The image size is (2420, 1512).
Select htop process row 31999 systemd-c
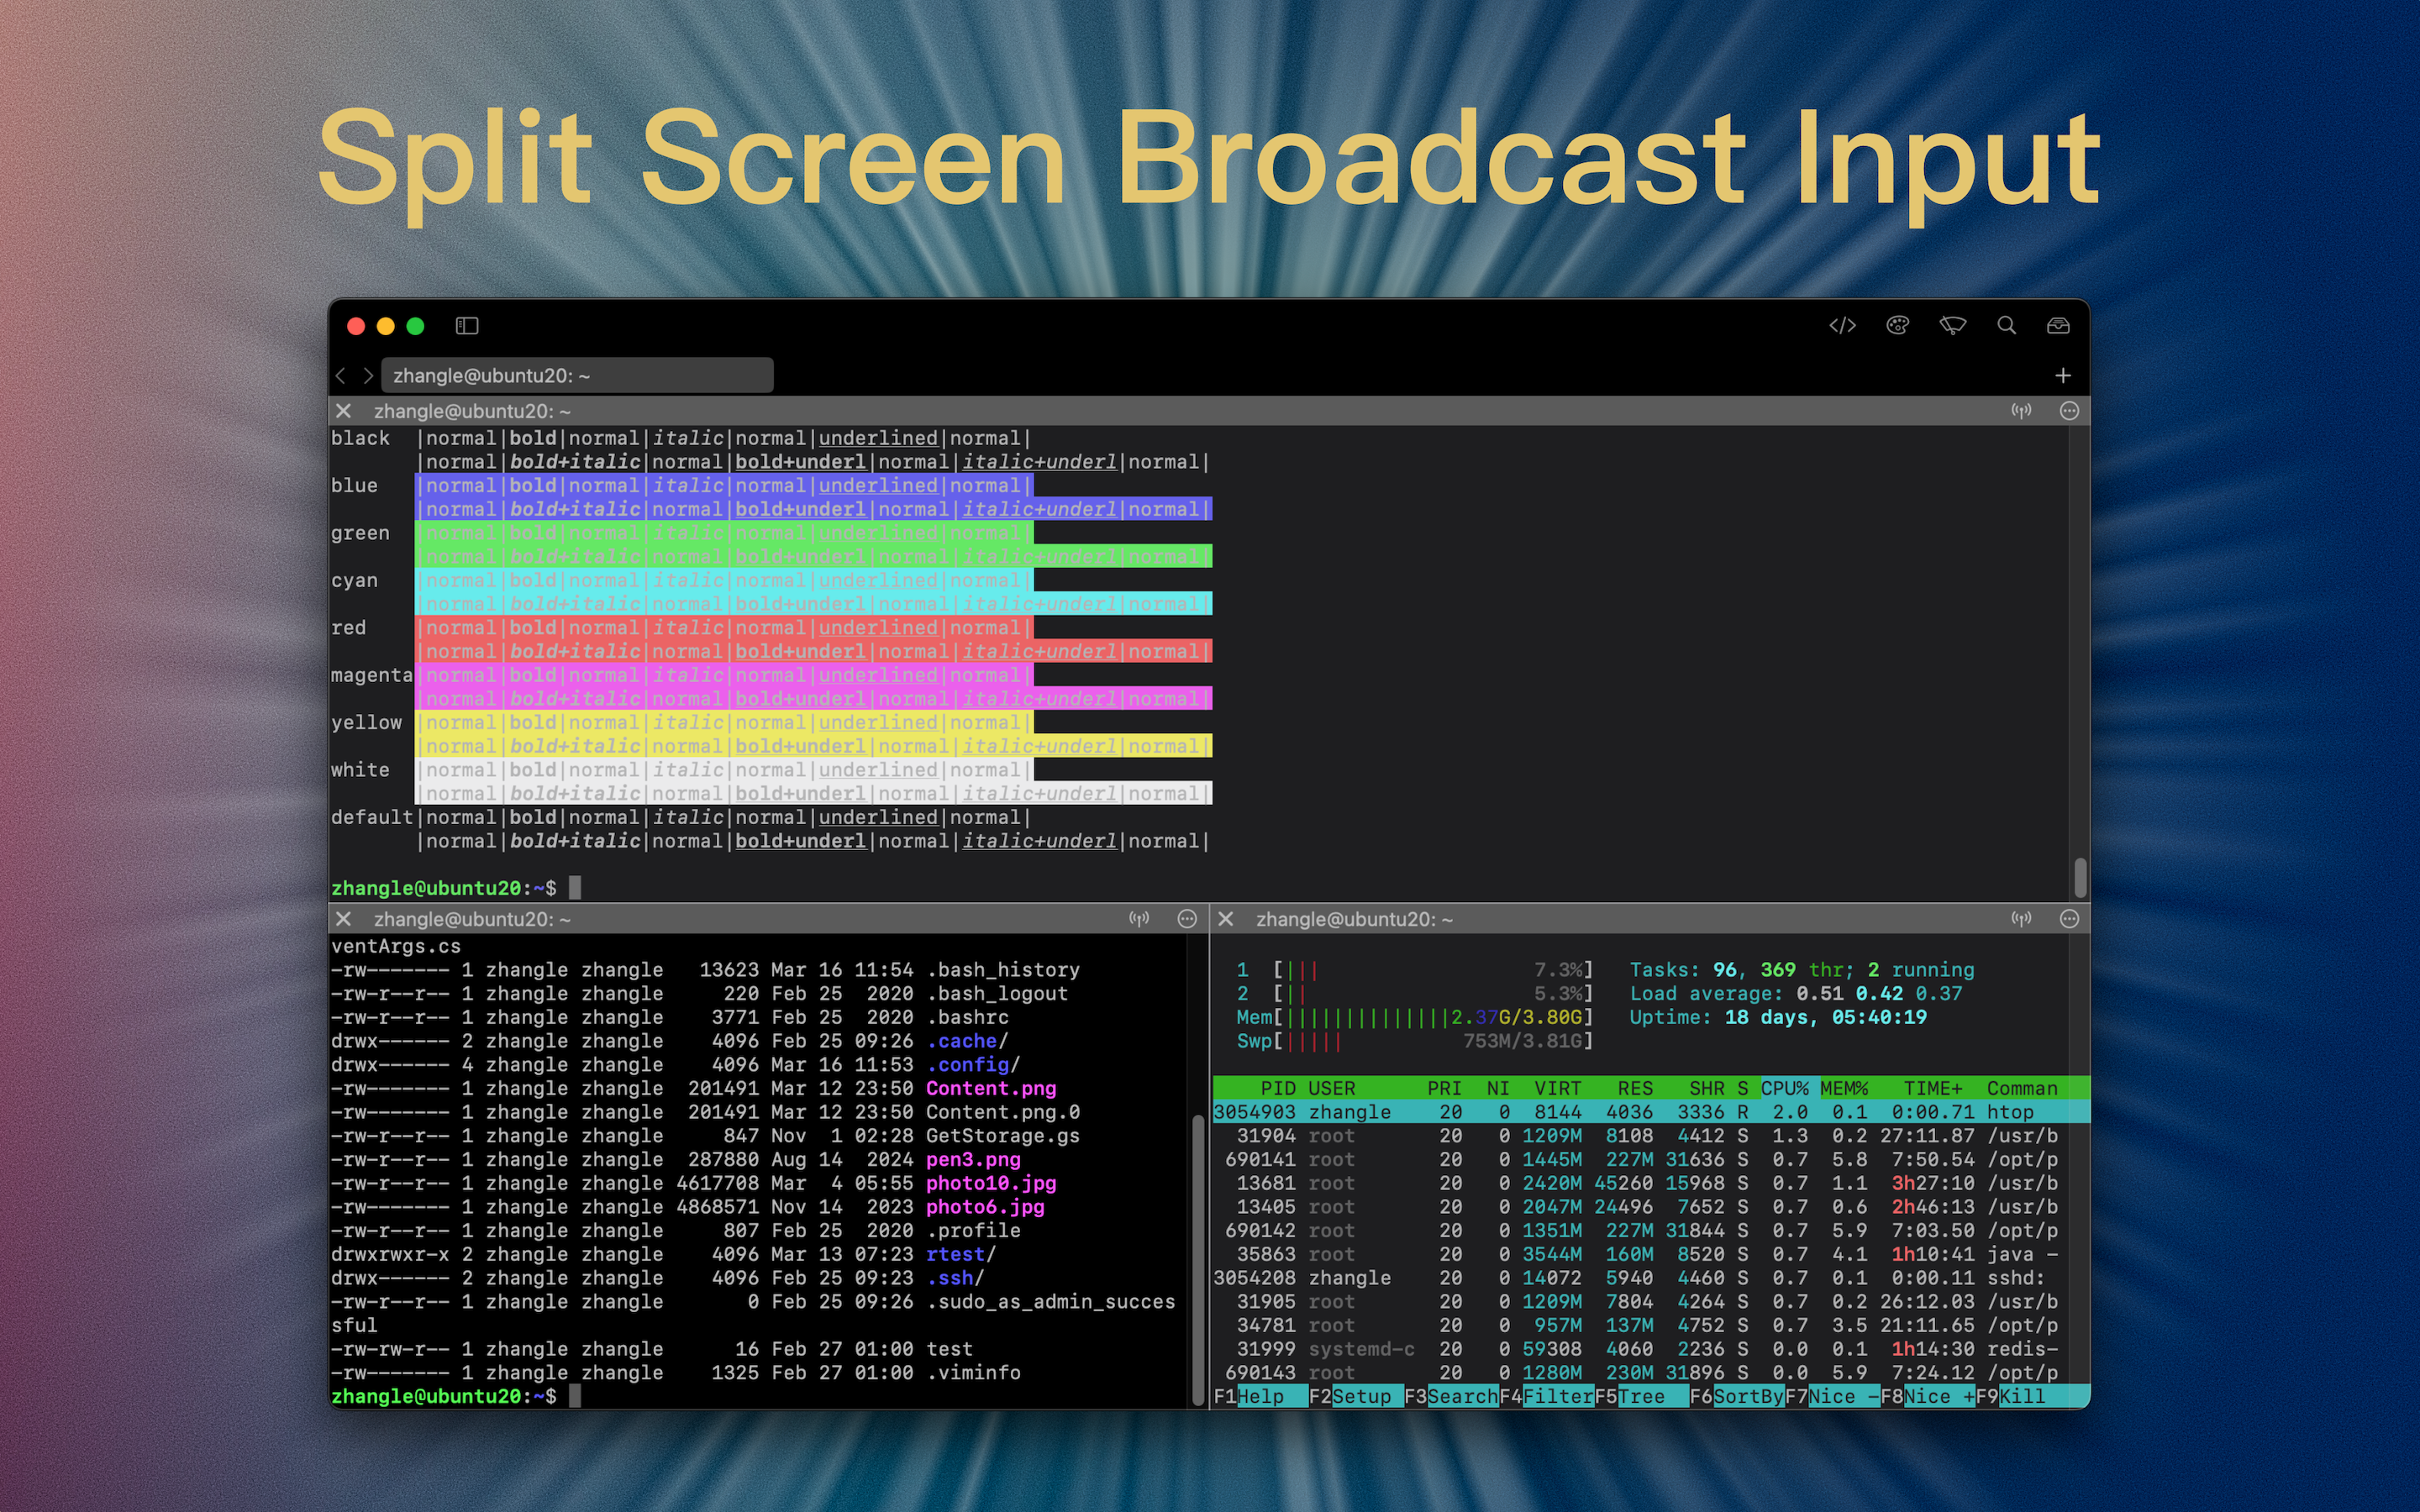1651,1349
